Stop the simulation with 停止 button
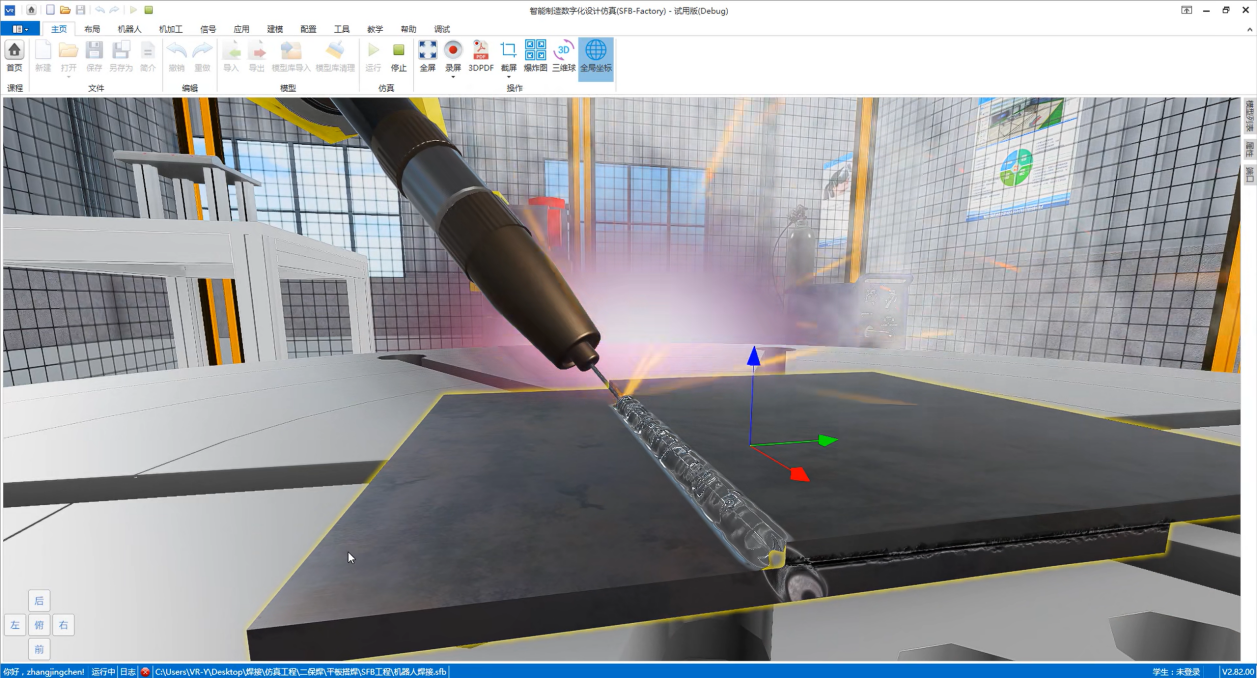The height and width of the screenshot is (678, 1257). tap(398, 55)
